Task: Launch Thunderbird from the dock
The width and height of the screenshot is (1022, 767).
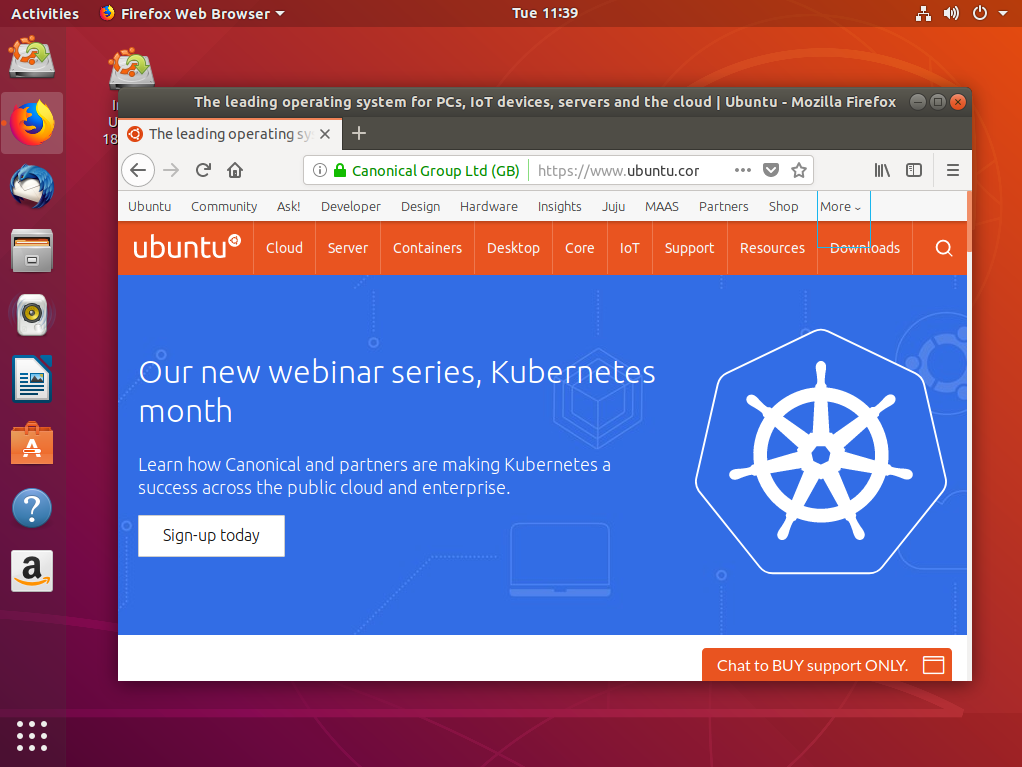Action: point(32,187)
